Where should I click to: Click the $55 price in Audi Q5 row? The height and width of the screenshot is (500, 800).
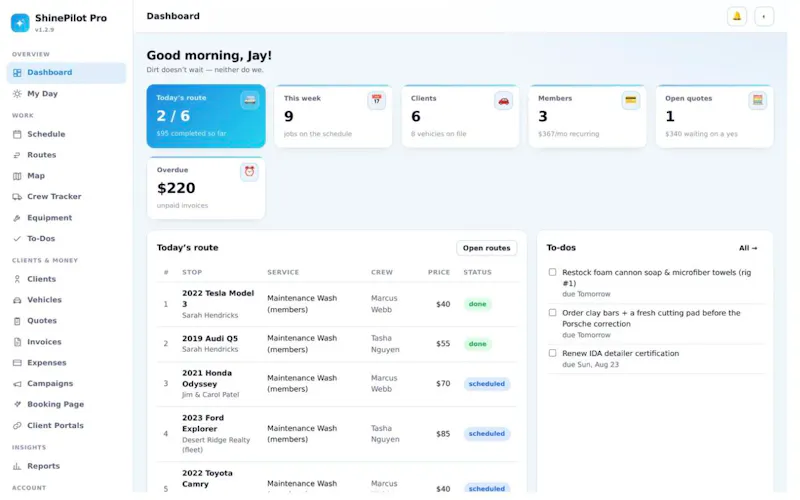443,344
